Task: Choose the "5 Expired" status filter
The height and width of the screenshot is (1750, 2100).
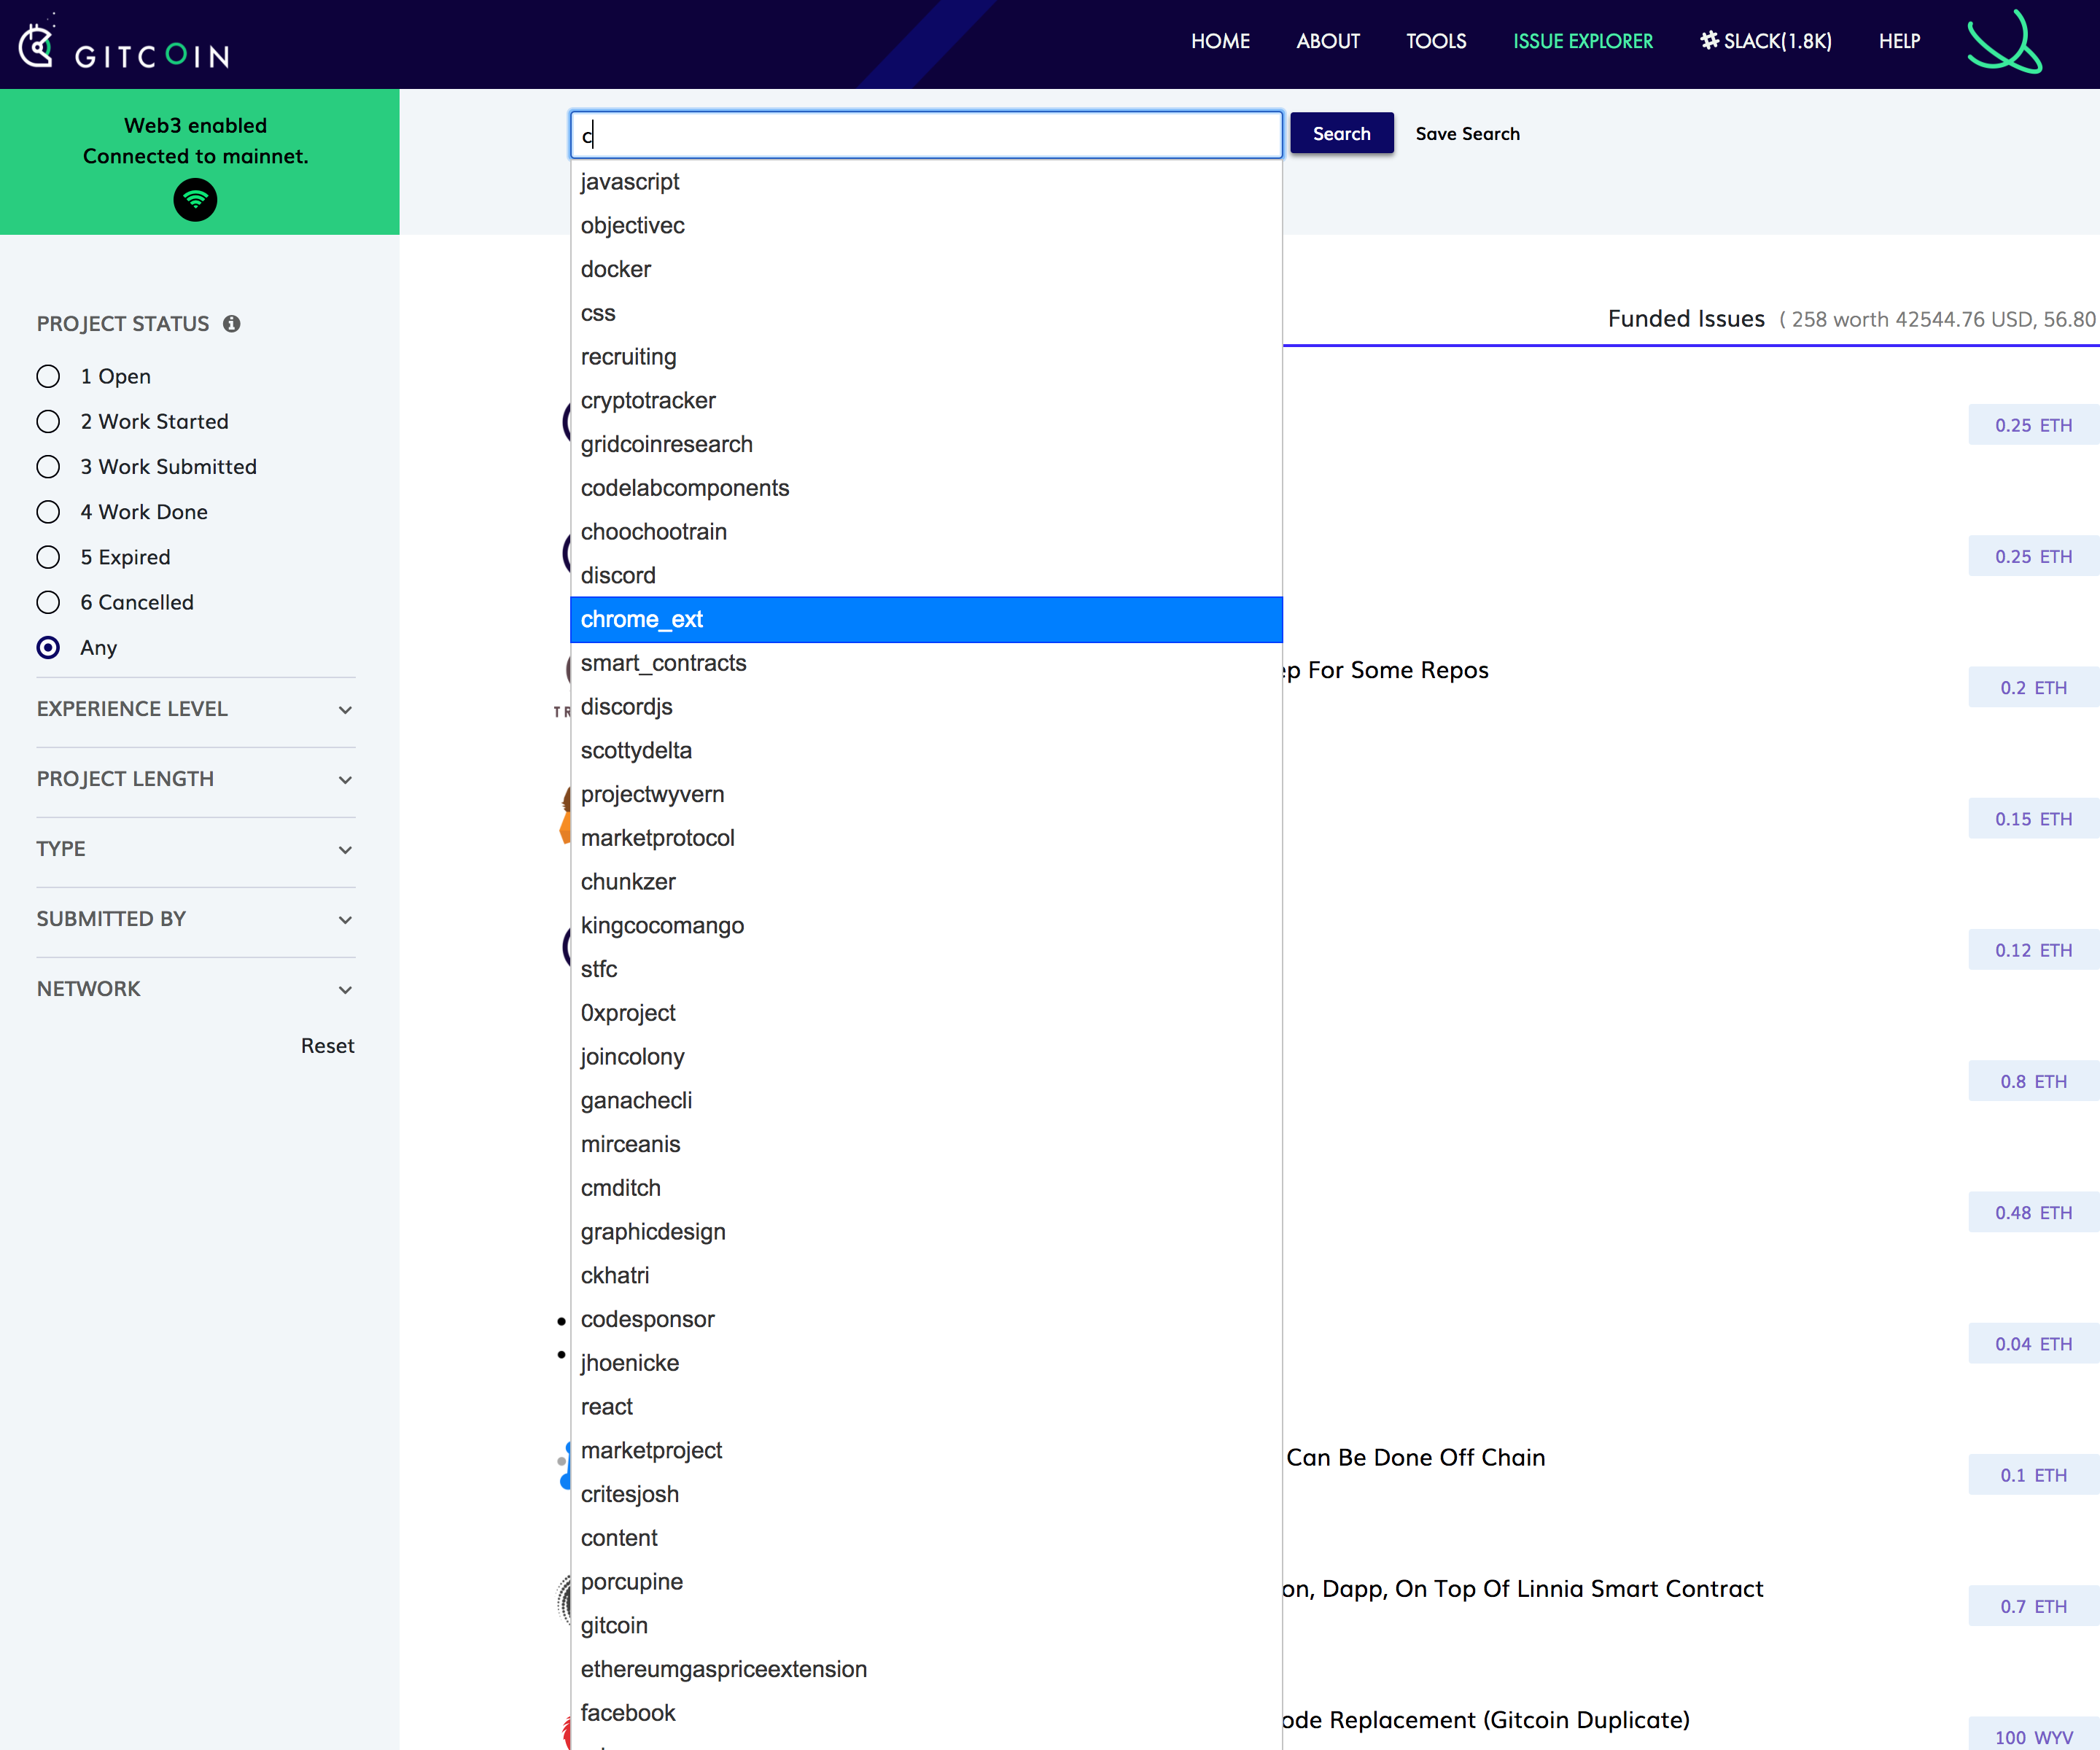Action: click(48, 556)
